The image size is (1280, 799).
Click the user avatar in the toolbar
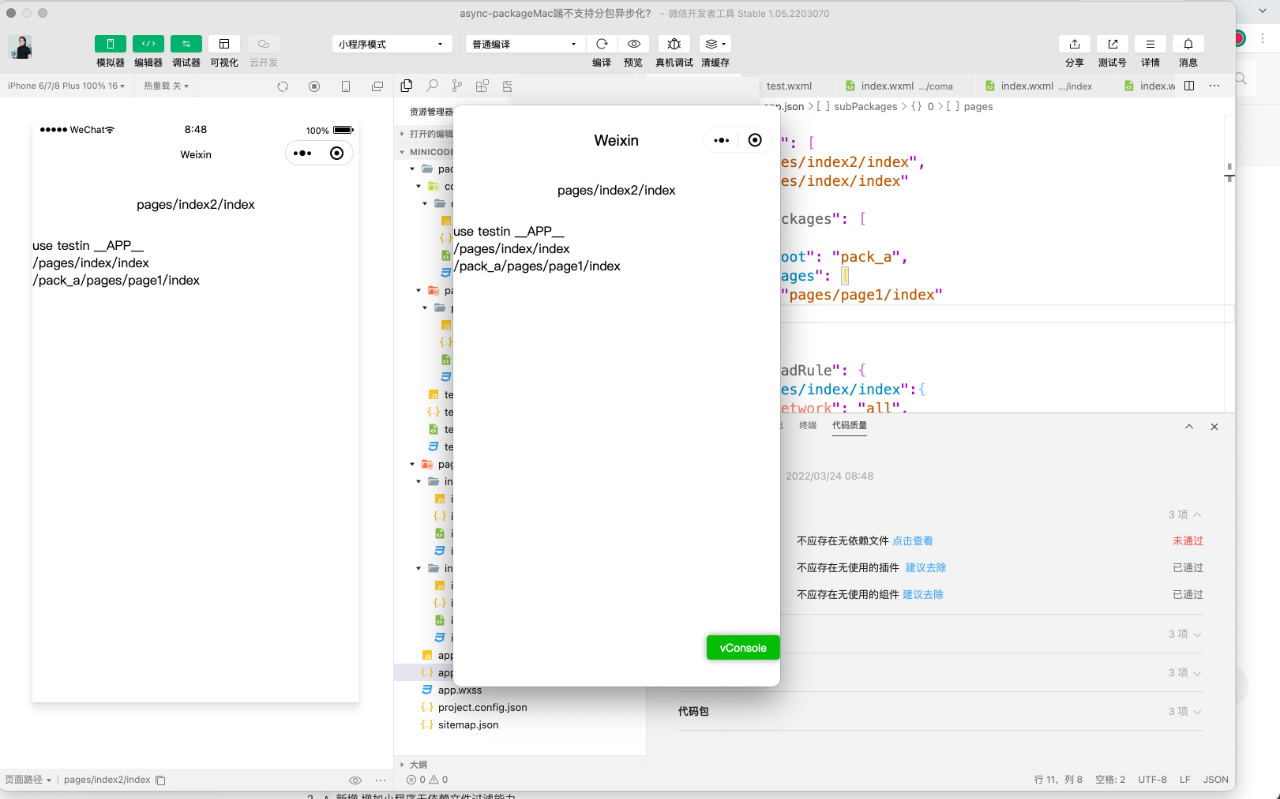click(21, 47)
